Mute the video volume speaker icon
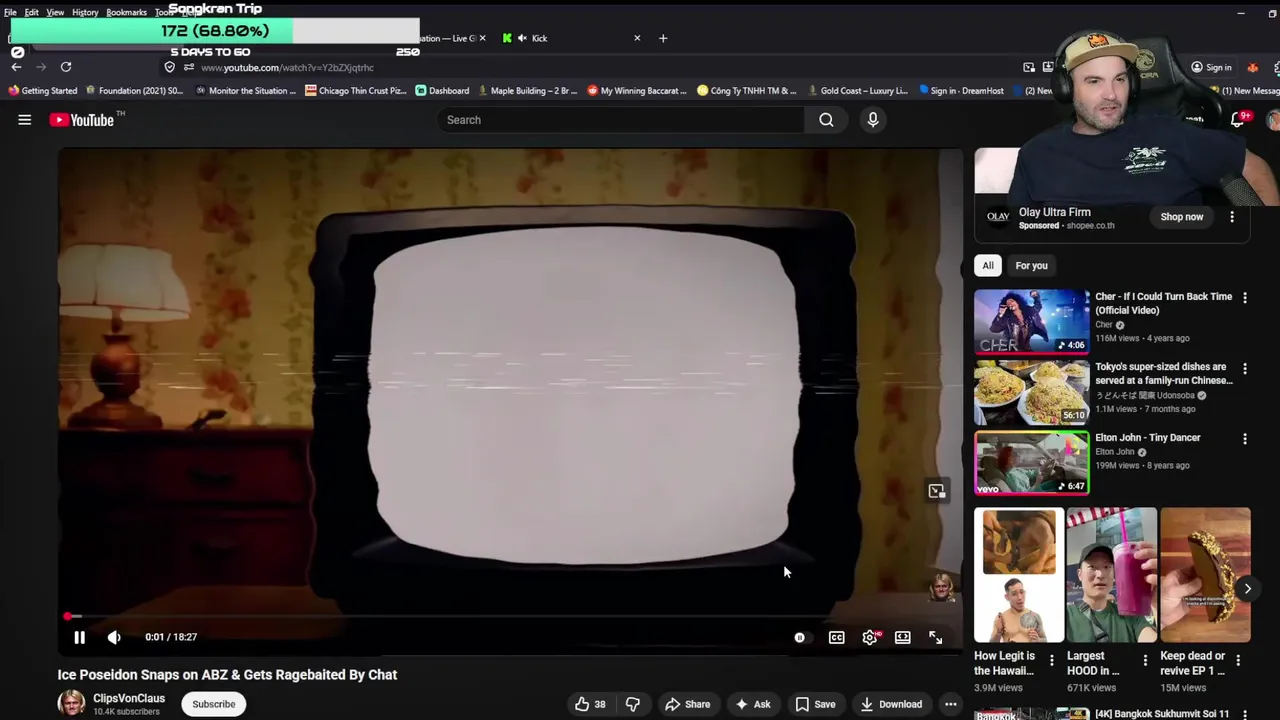Screen dimensions: 1280x720 (114, 637)
